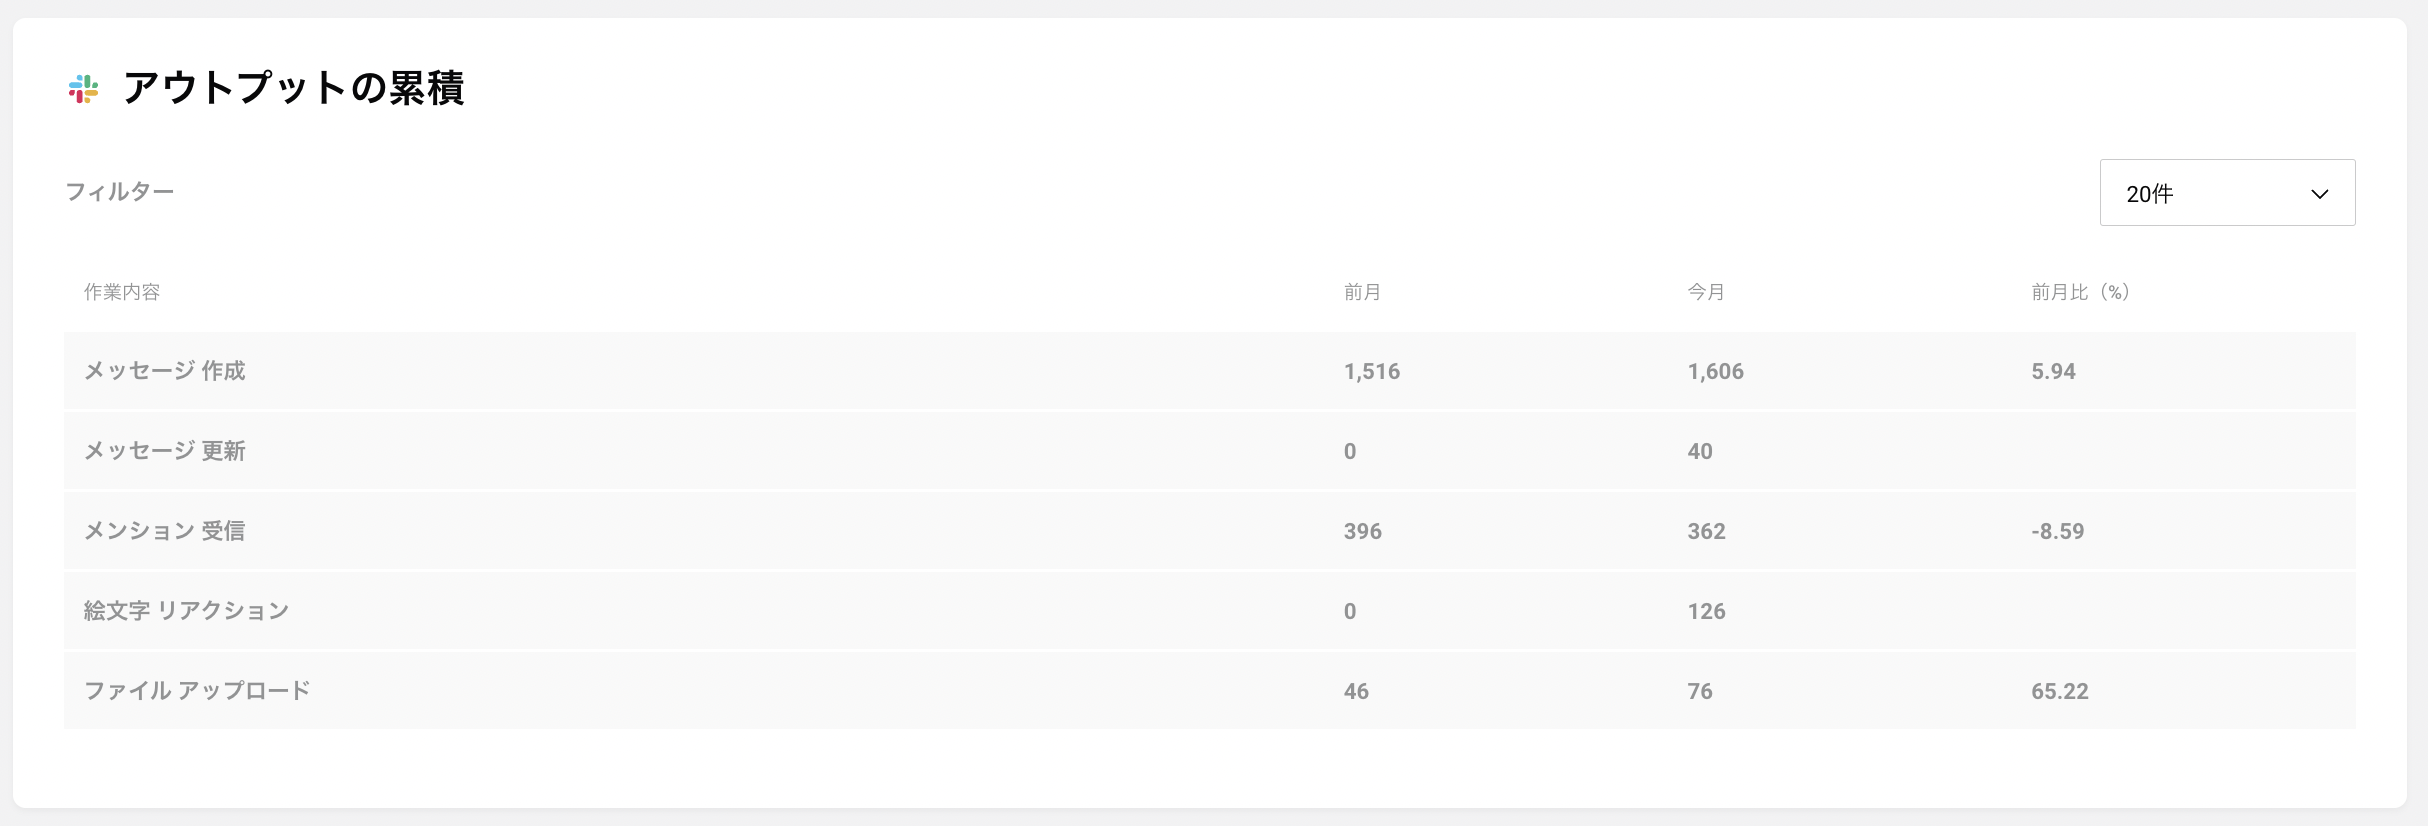Select the メッセージ 更新 row

coord(1210,451)
